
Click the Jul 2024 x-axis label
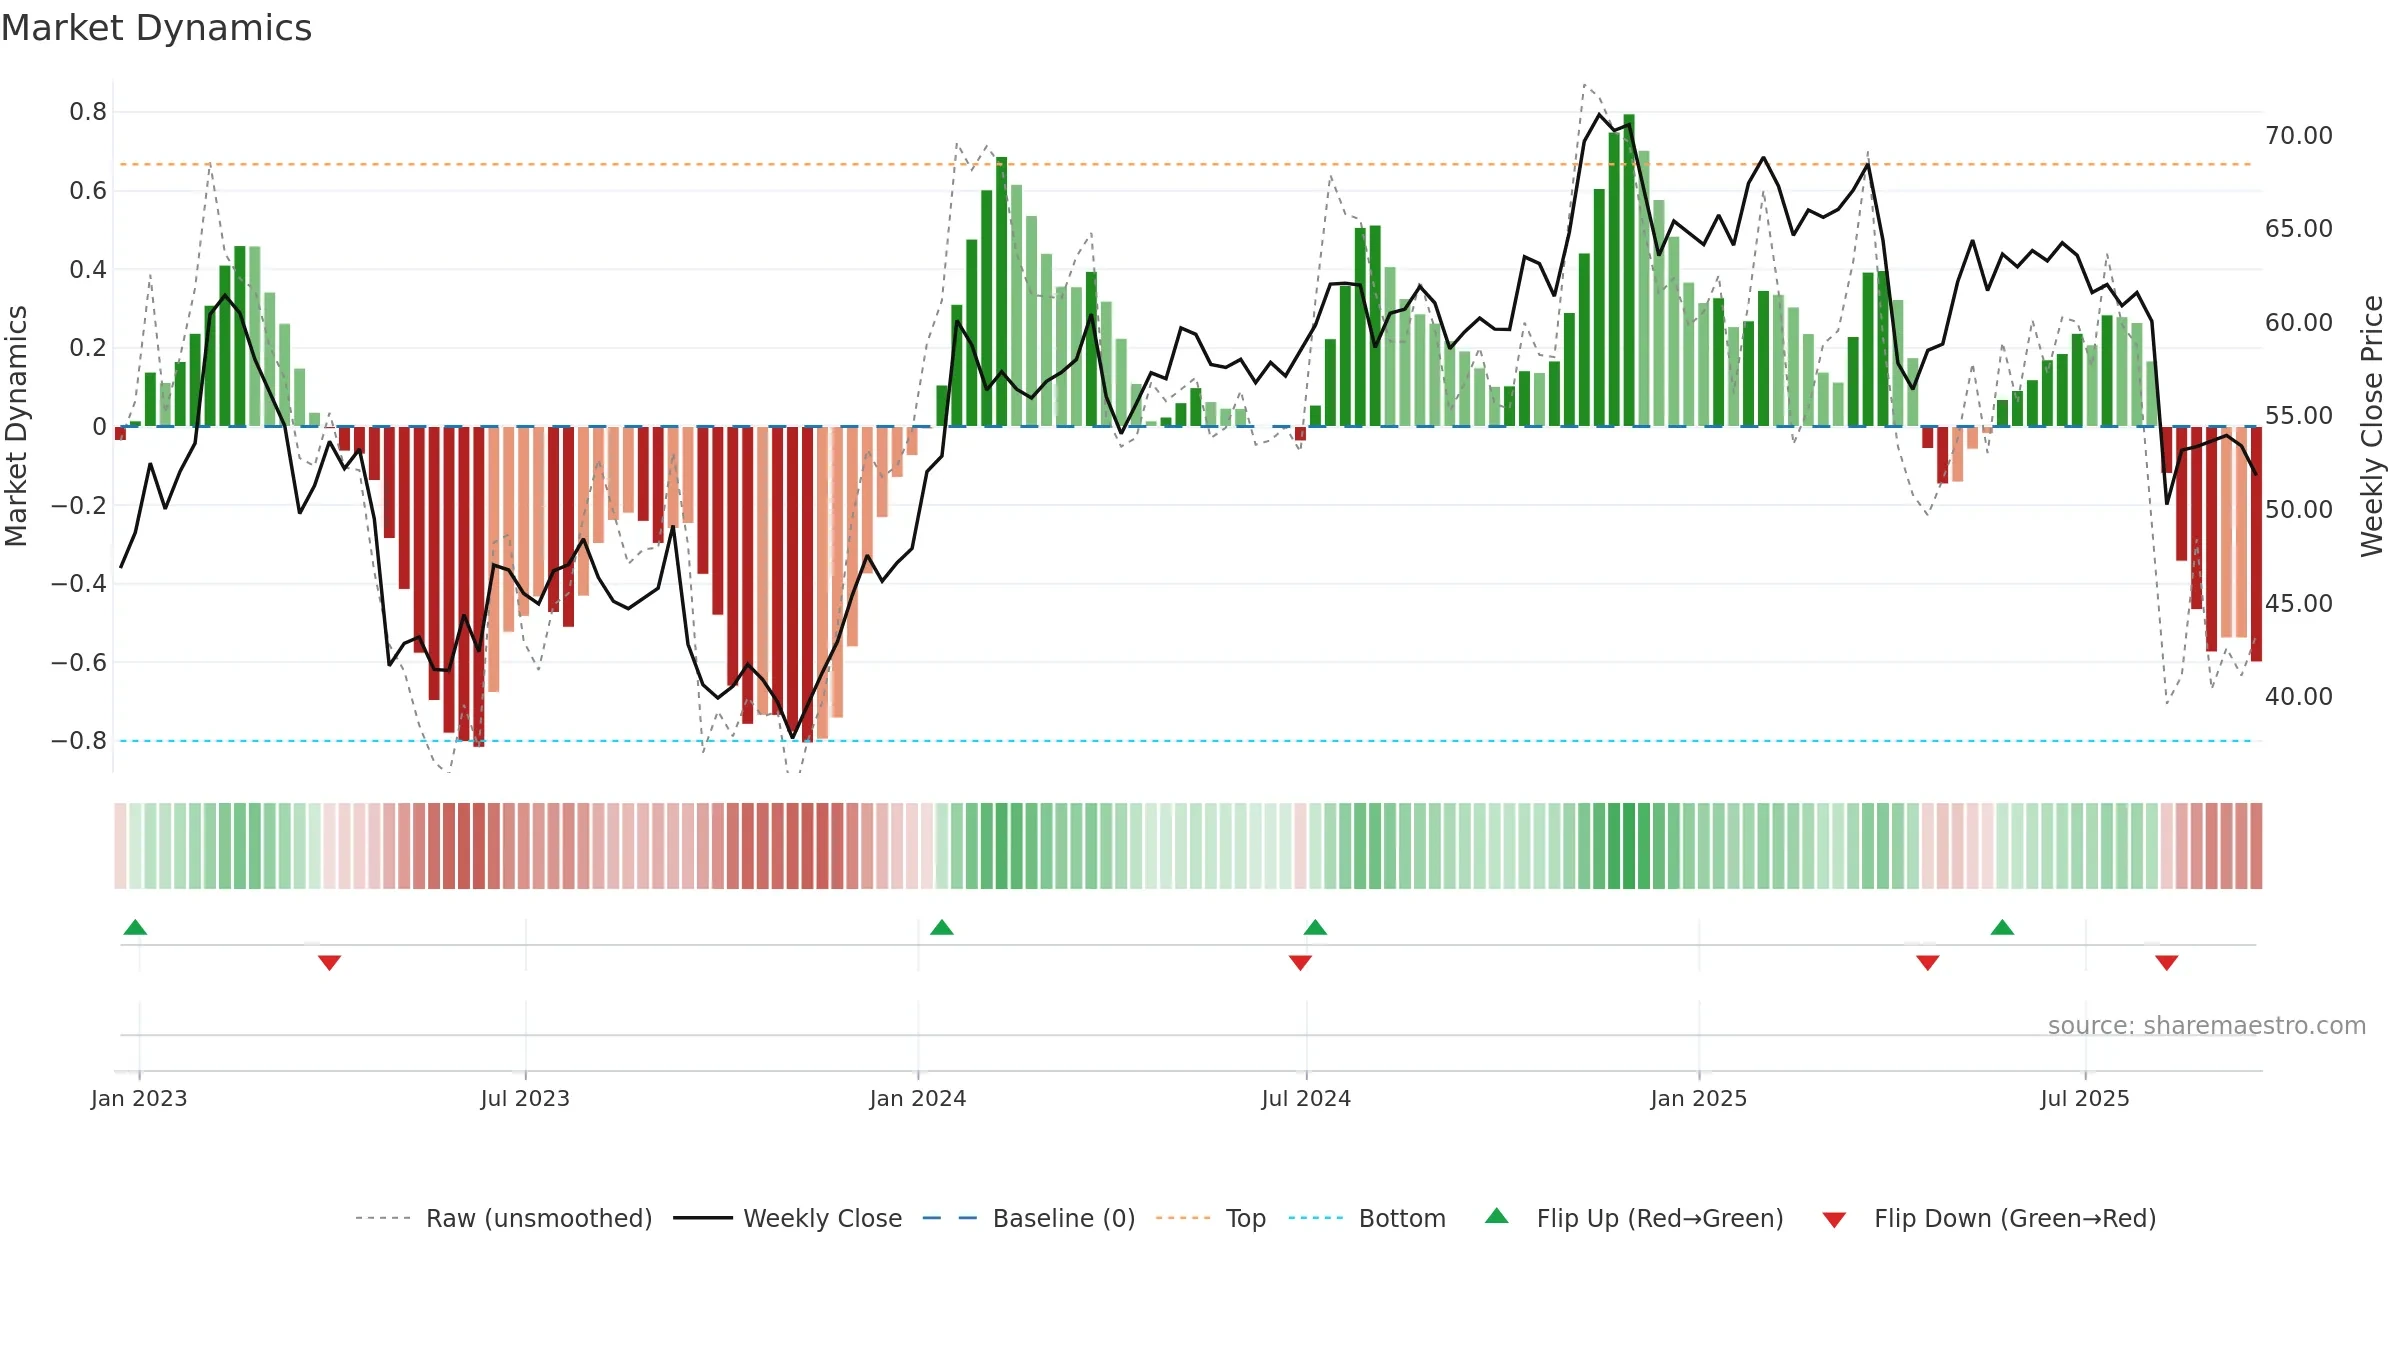1306,1099
